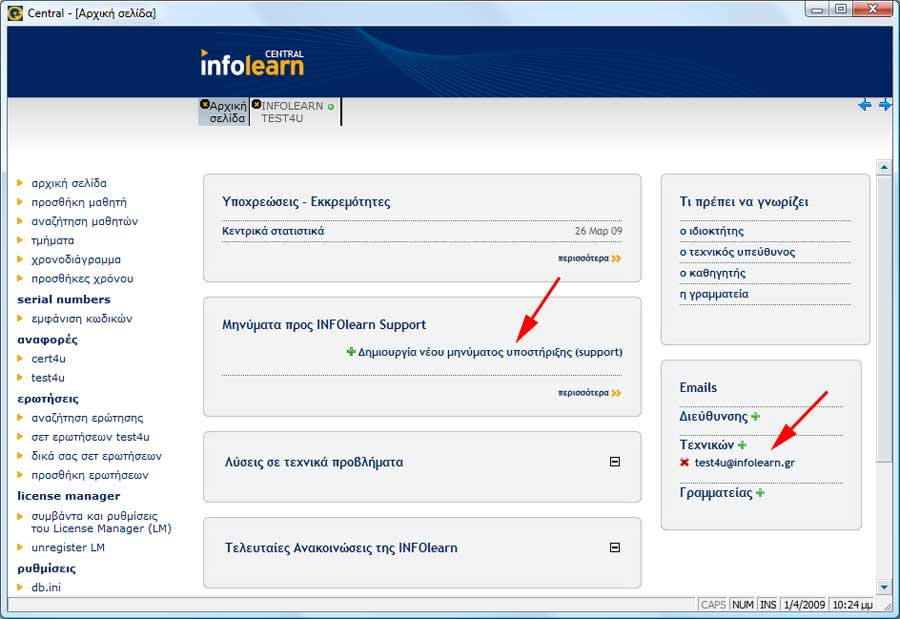Viewport: 900px width, 619px height.
Task: Open τμήματα in the sidebar
Action: pos(52,241)
